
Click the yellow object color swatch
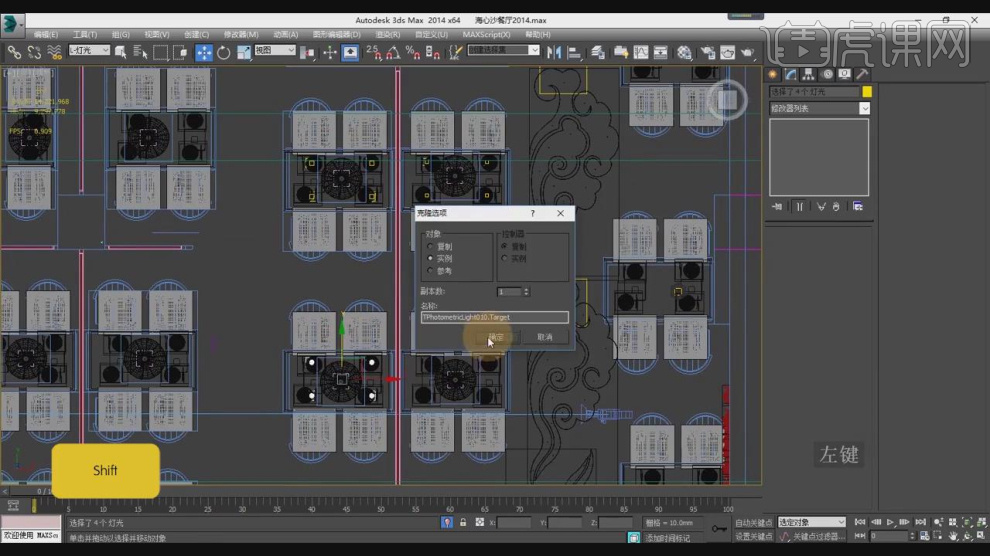[867, 92]
